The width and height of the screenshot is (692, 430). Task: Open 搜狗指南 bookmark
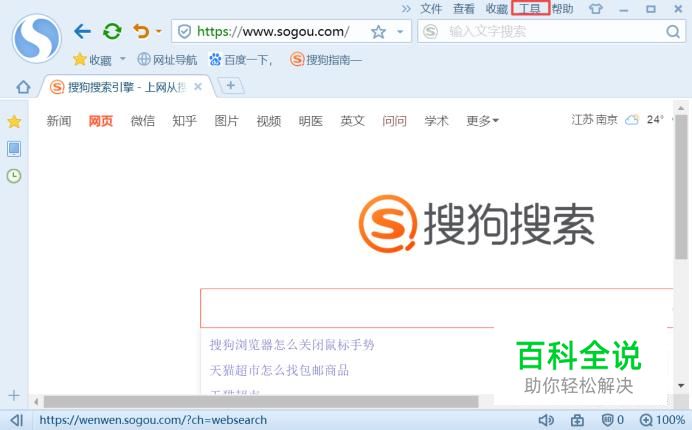(x=326, y=59)
